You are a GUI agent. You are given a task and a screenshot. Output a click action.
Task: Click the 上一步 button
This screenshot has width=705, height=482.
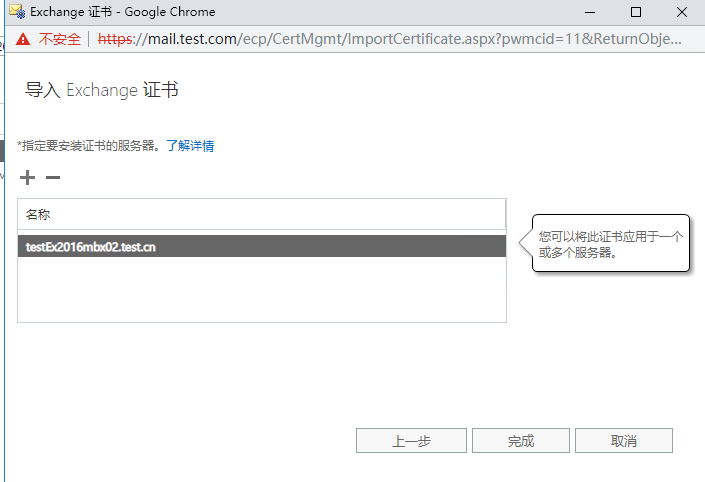[411, 441]
